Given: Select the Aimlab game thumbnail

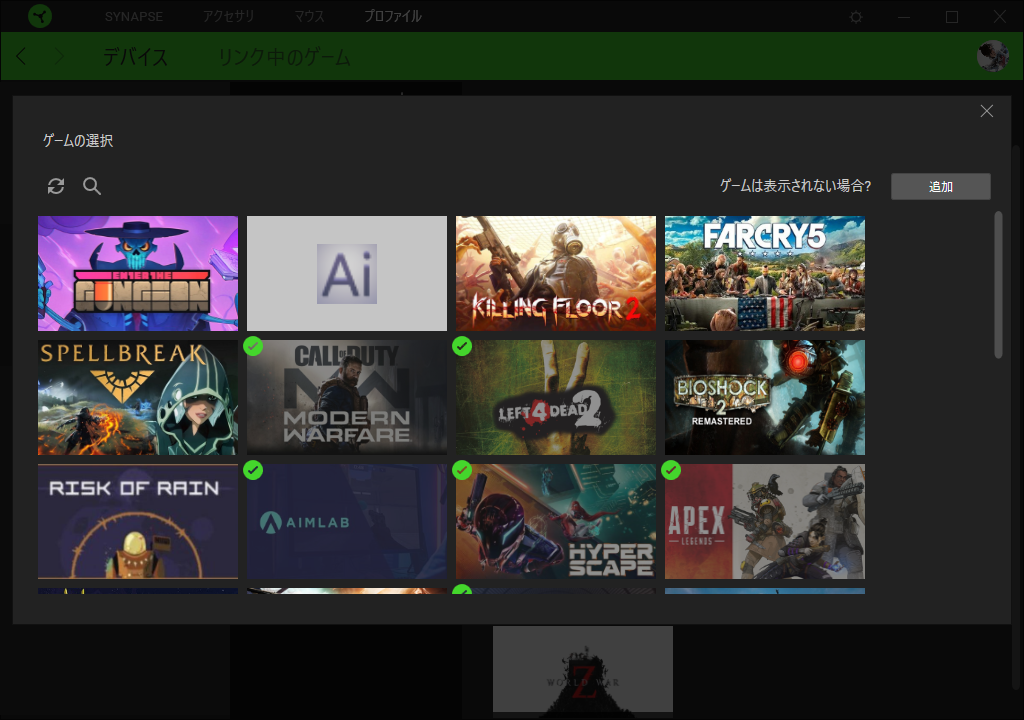Looking at the screenshot, I should 347,521.
